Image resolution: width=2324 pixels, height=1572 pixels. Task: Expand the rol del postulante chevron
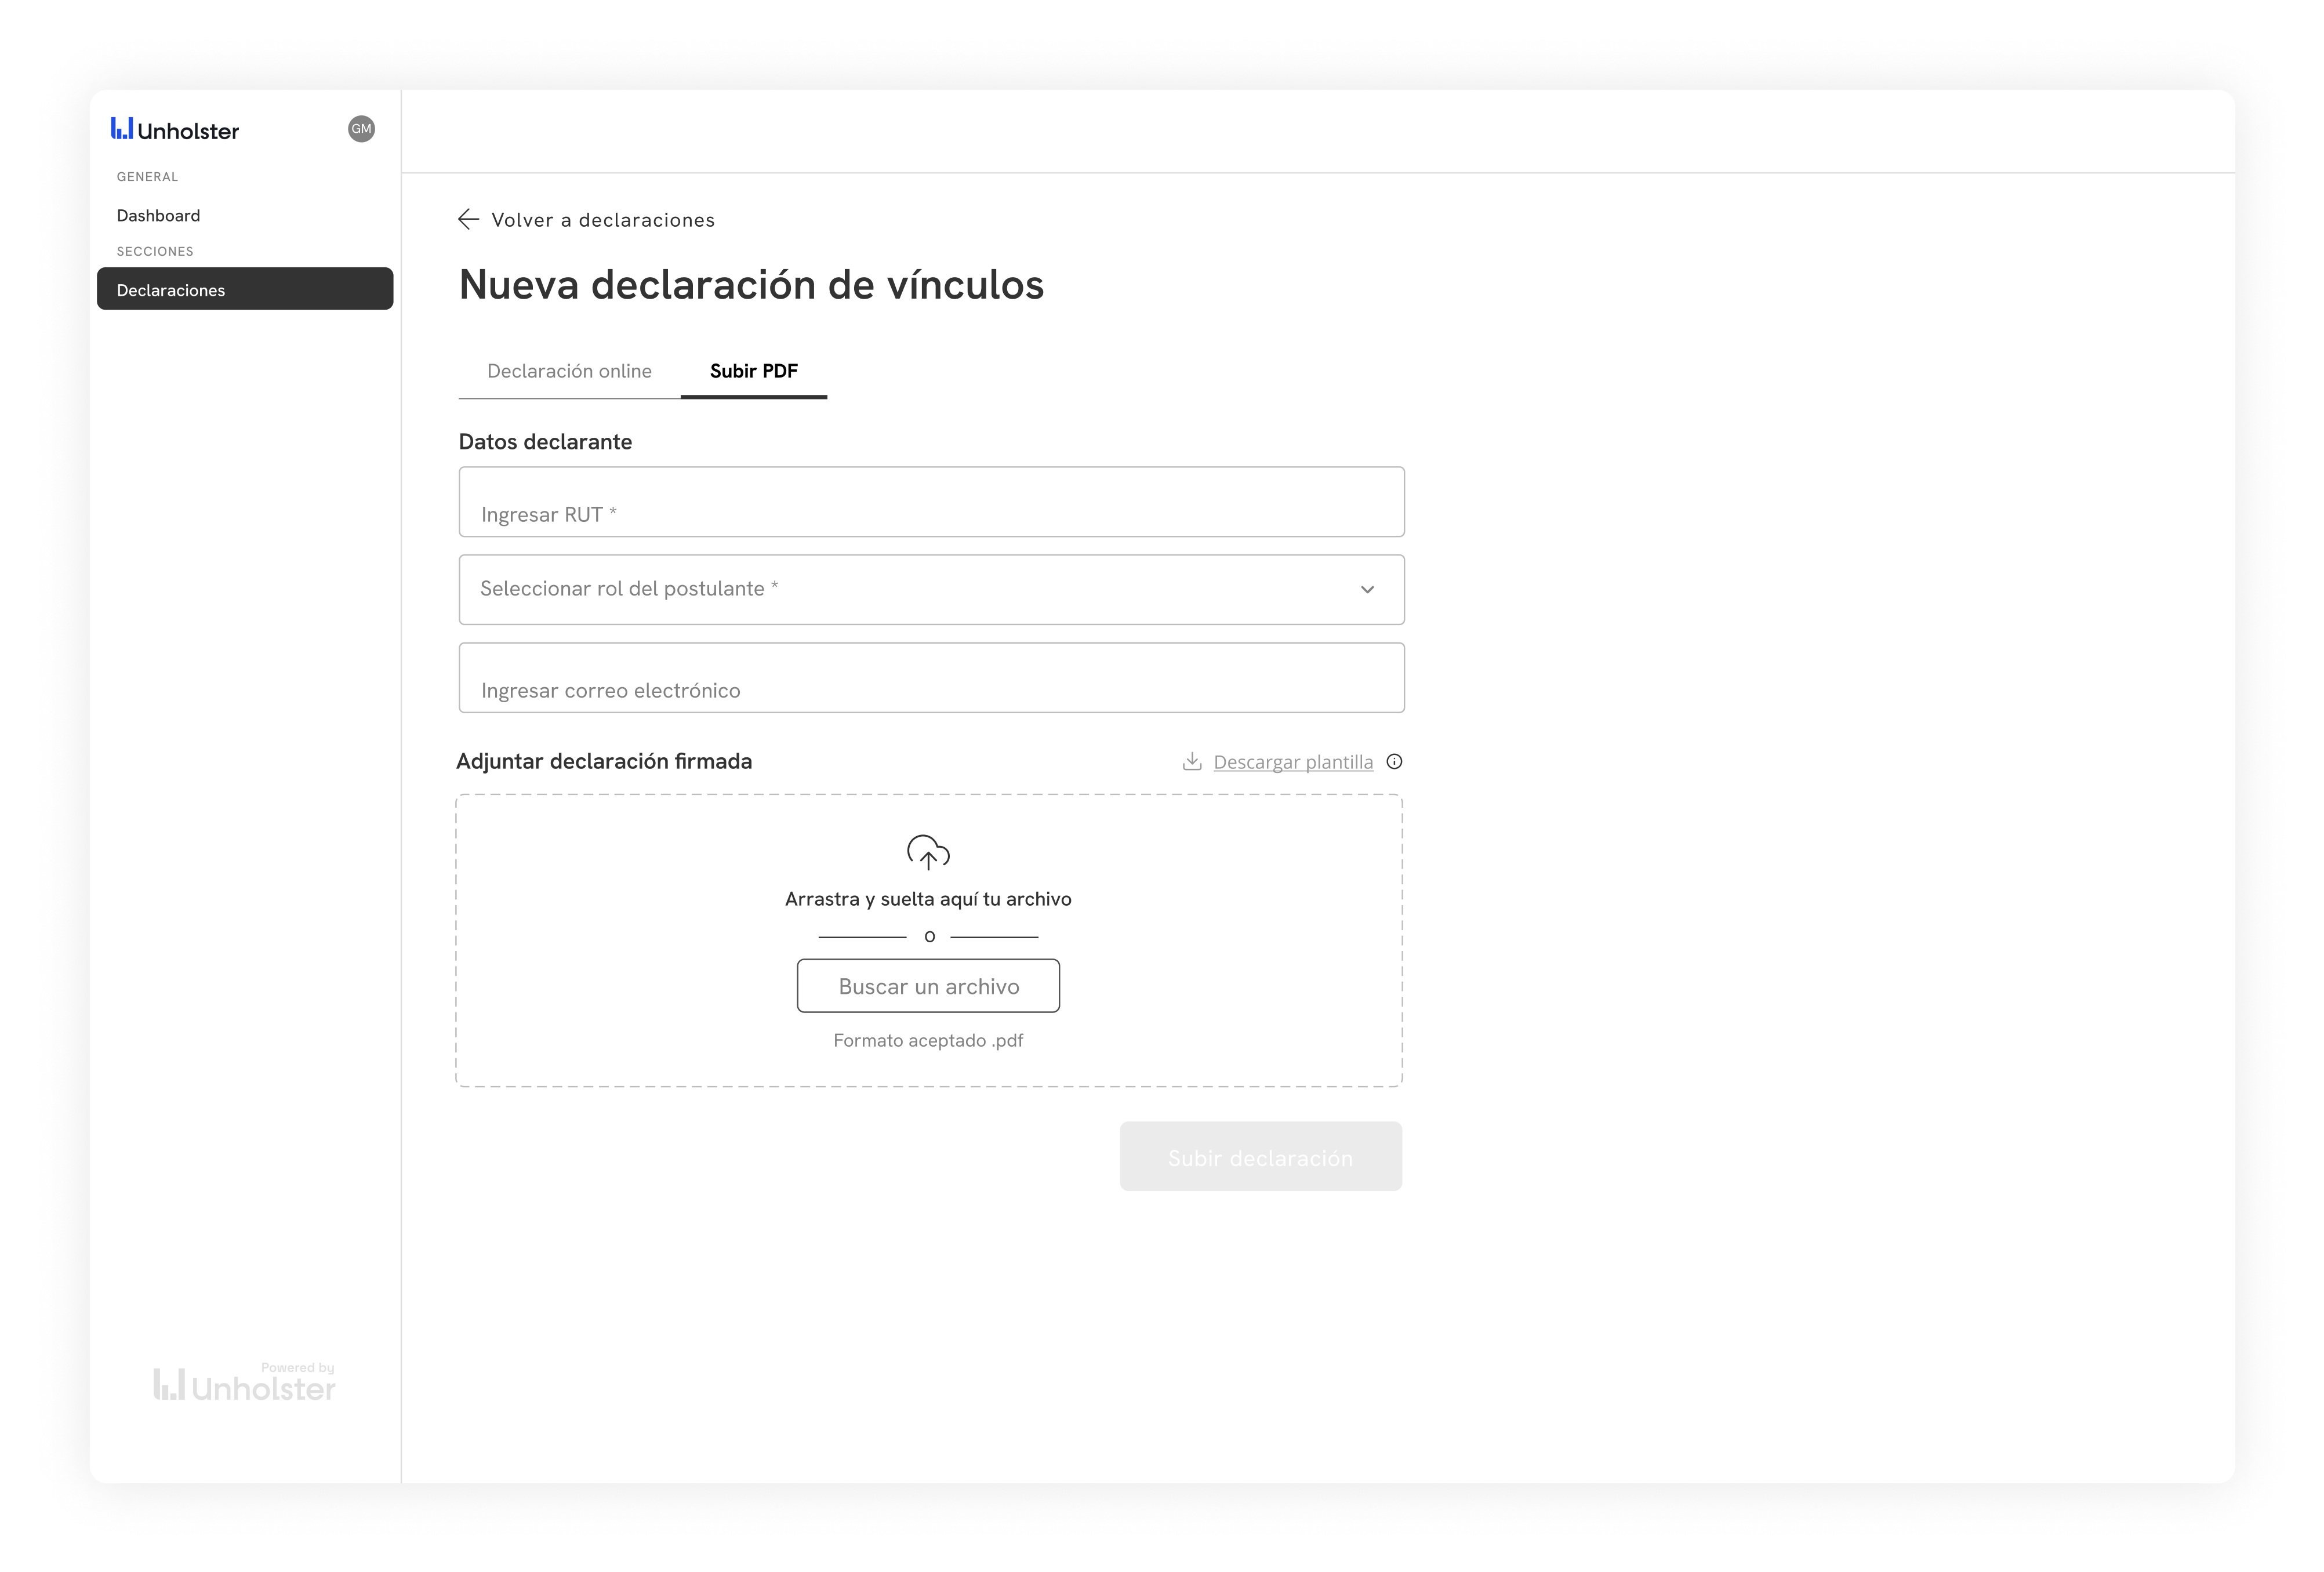pyautogui.click(x=1367, y=590)
